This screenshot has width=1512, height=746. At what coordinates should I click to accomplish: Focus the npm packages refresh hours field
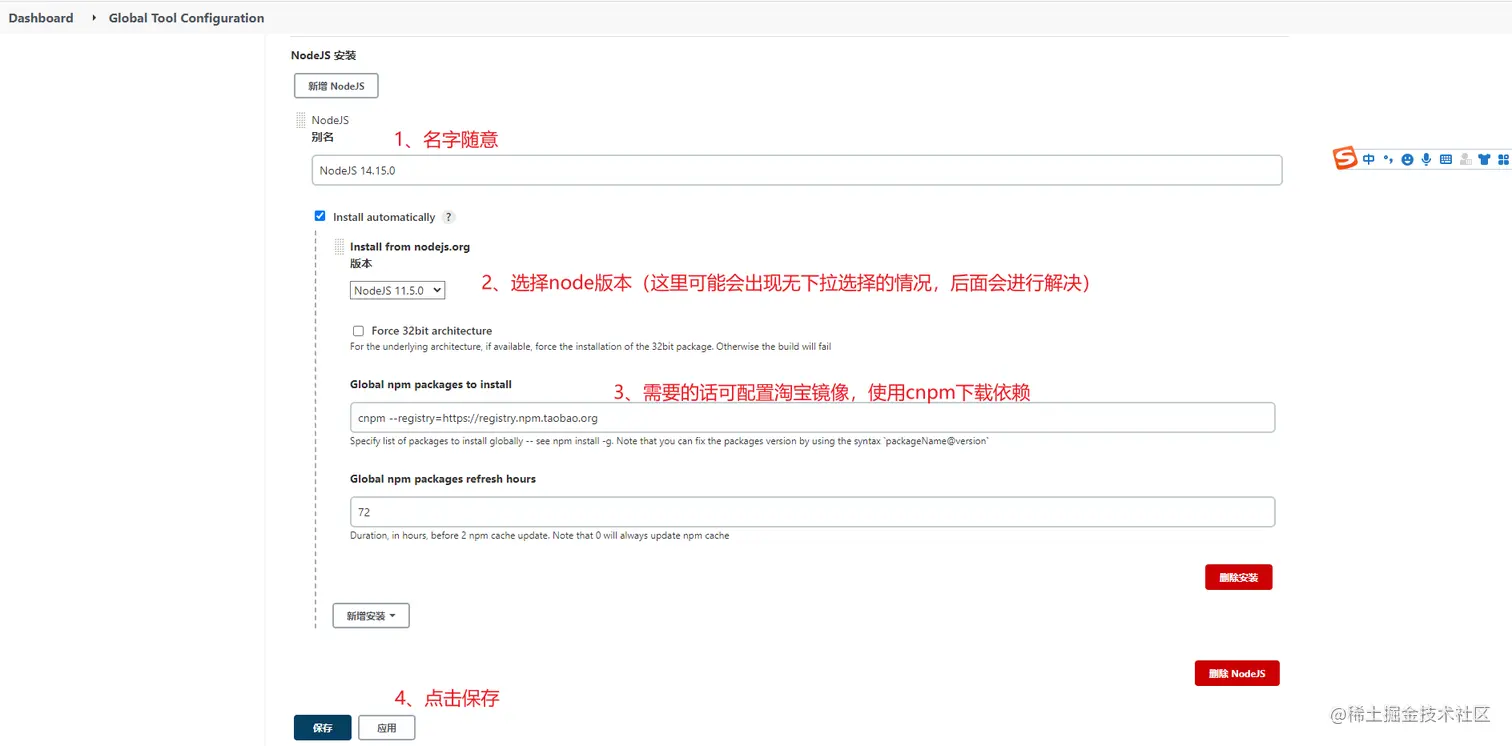click(812, 512)
